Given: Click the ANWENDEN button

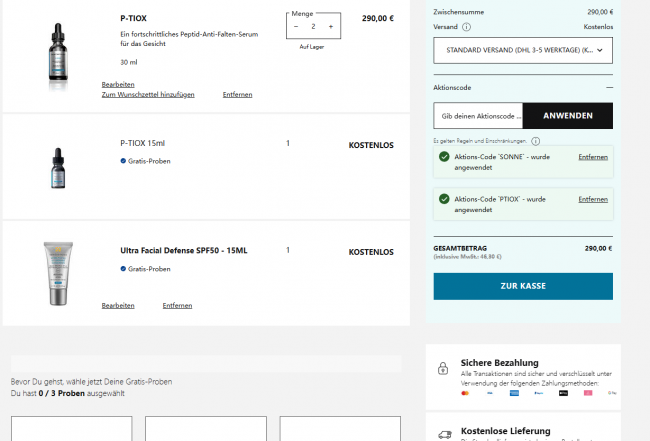Looking at the screenshot, I should pyautogui.click(x=568, y=116).
